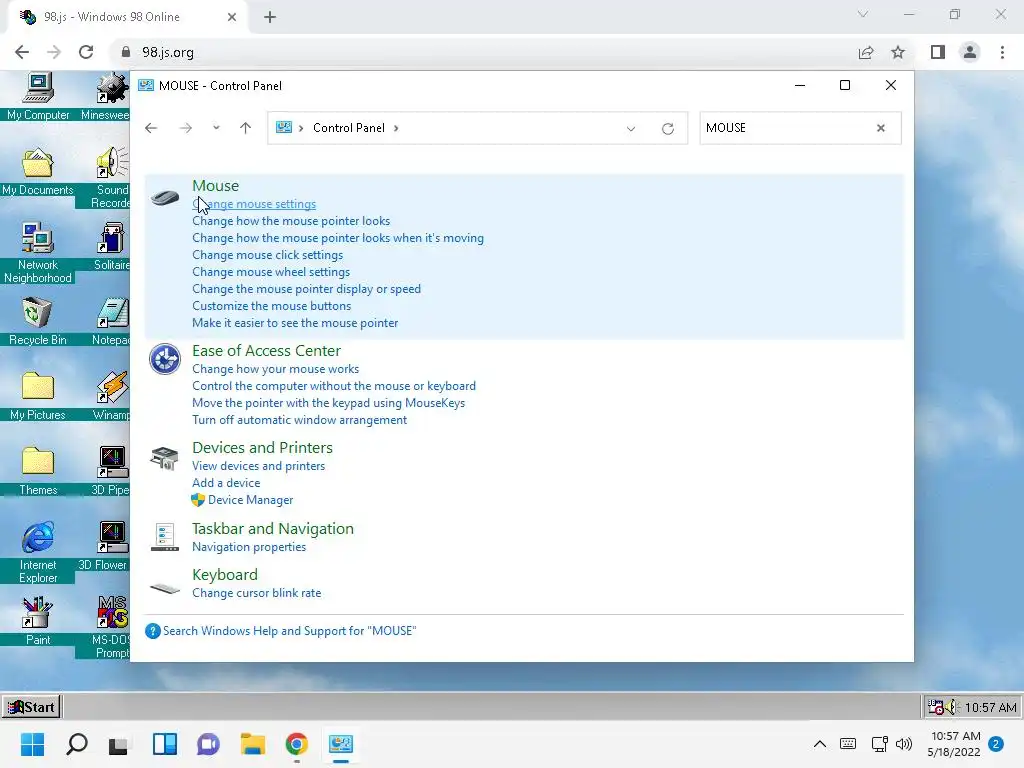Open Device Manager link
The height and width of the screenshot is (768, 1024).
click(x=251, y=500)
